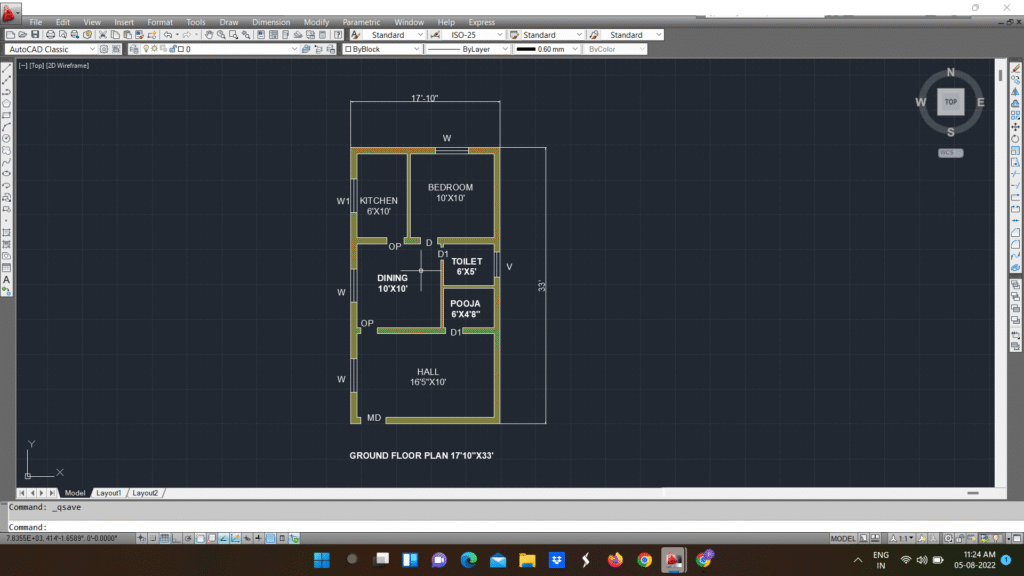This screenshot has width=1024, height=576.
Task: Toggle Object Snap in the status bar
Action: [200, 539]
